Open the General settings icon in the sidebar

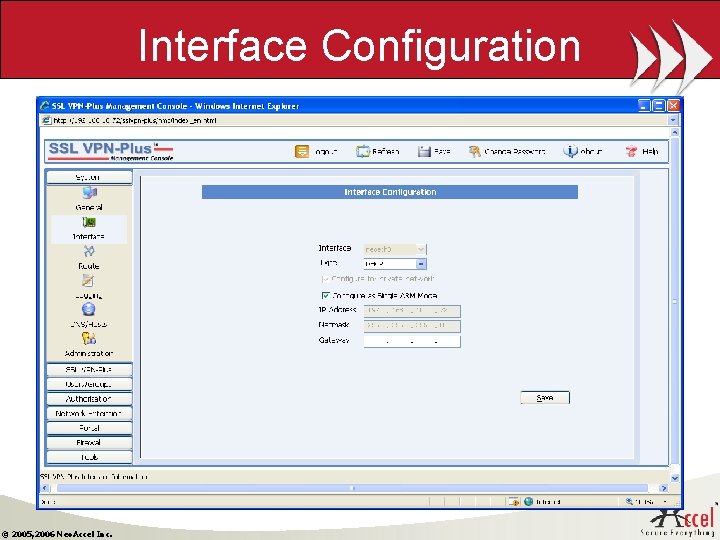point(89,193)
